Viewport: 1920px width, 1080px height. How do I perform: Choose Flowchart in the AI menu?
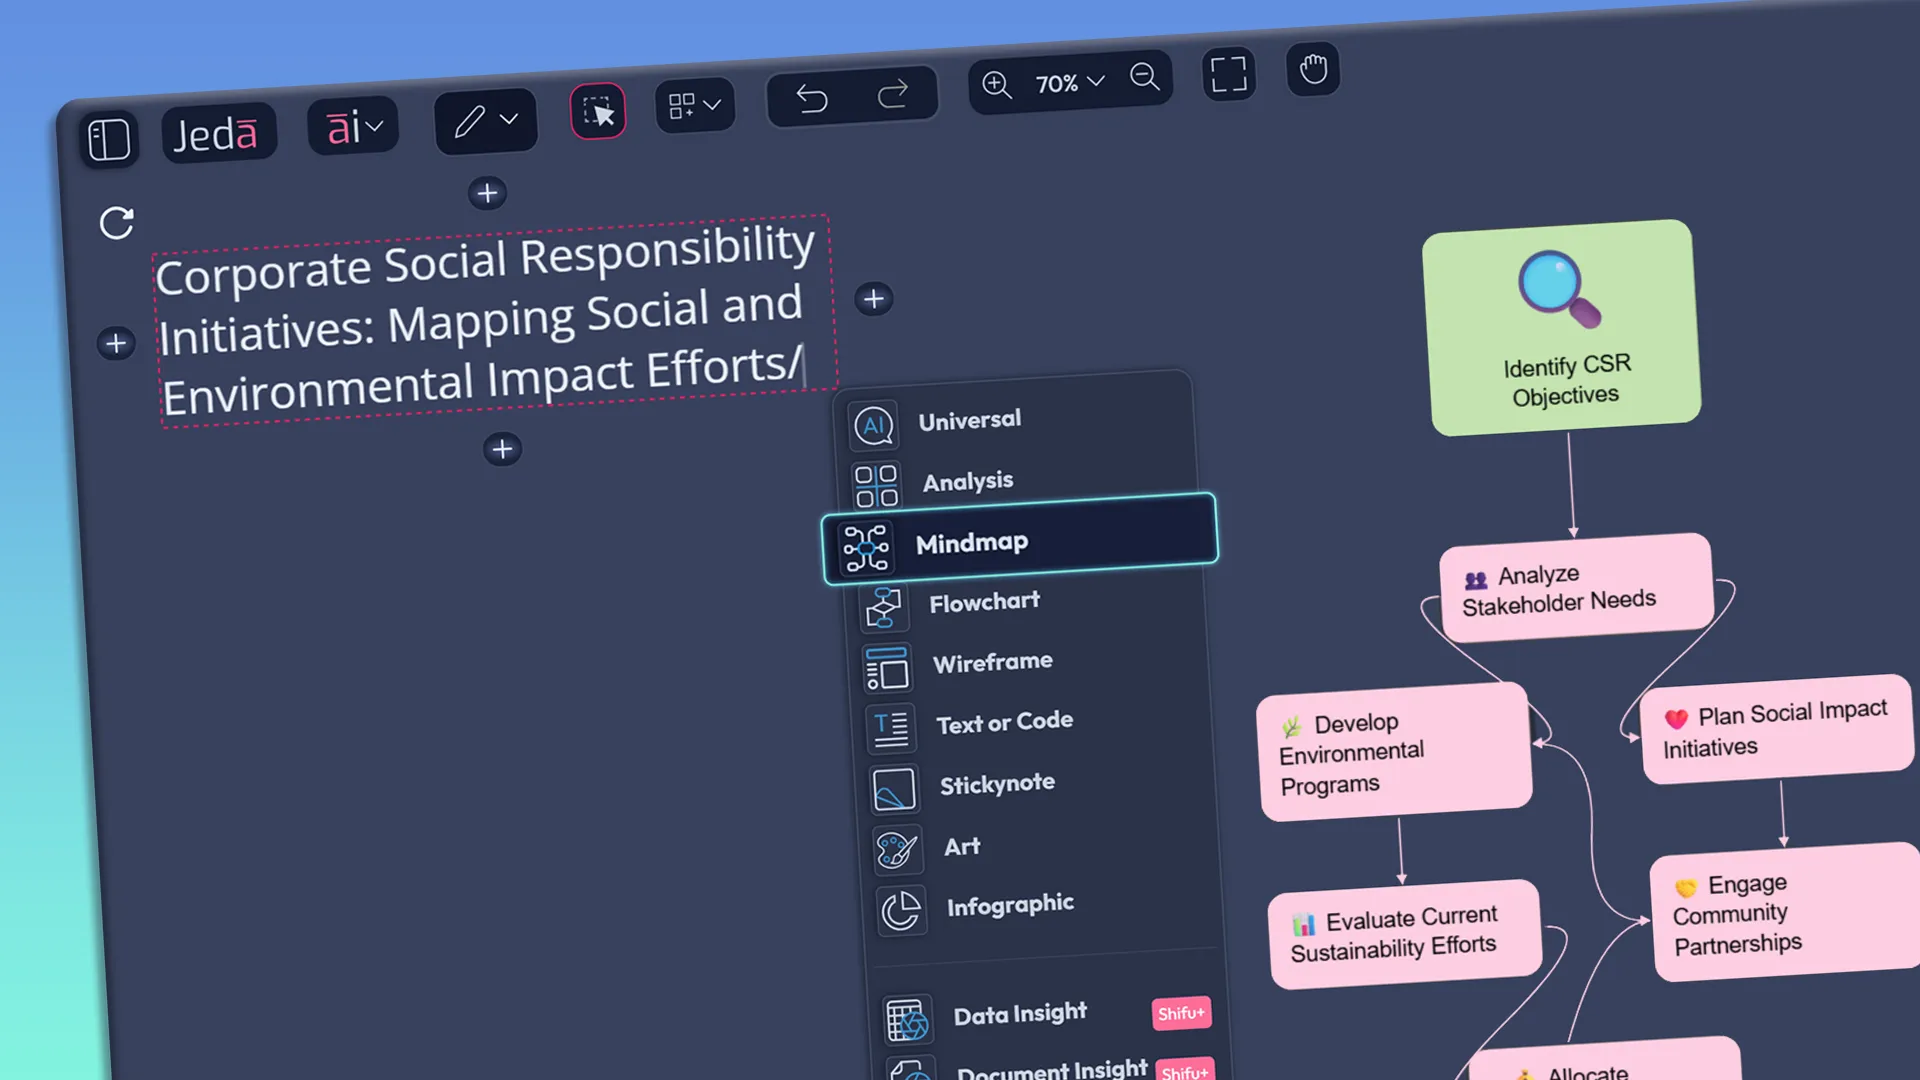point(983,602)
